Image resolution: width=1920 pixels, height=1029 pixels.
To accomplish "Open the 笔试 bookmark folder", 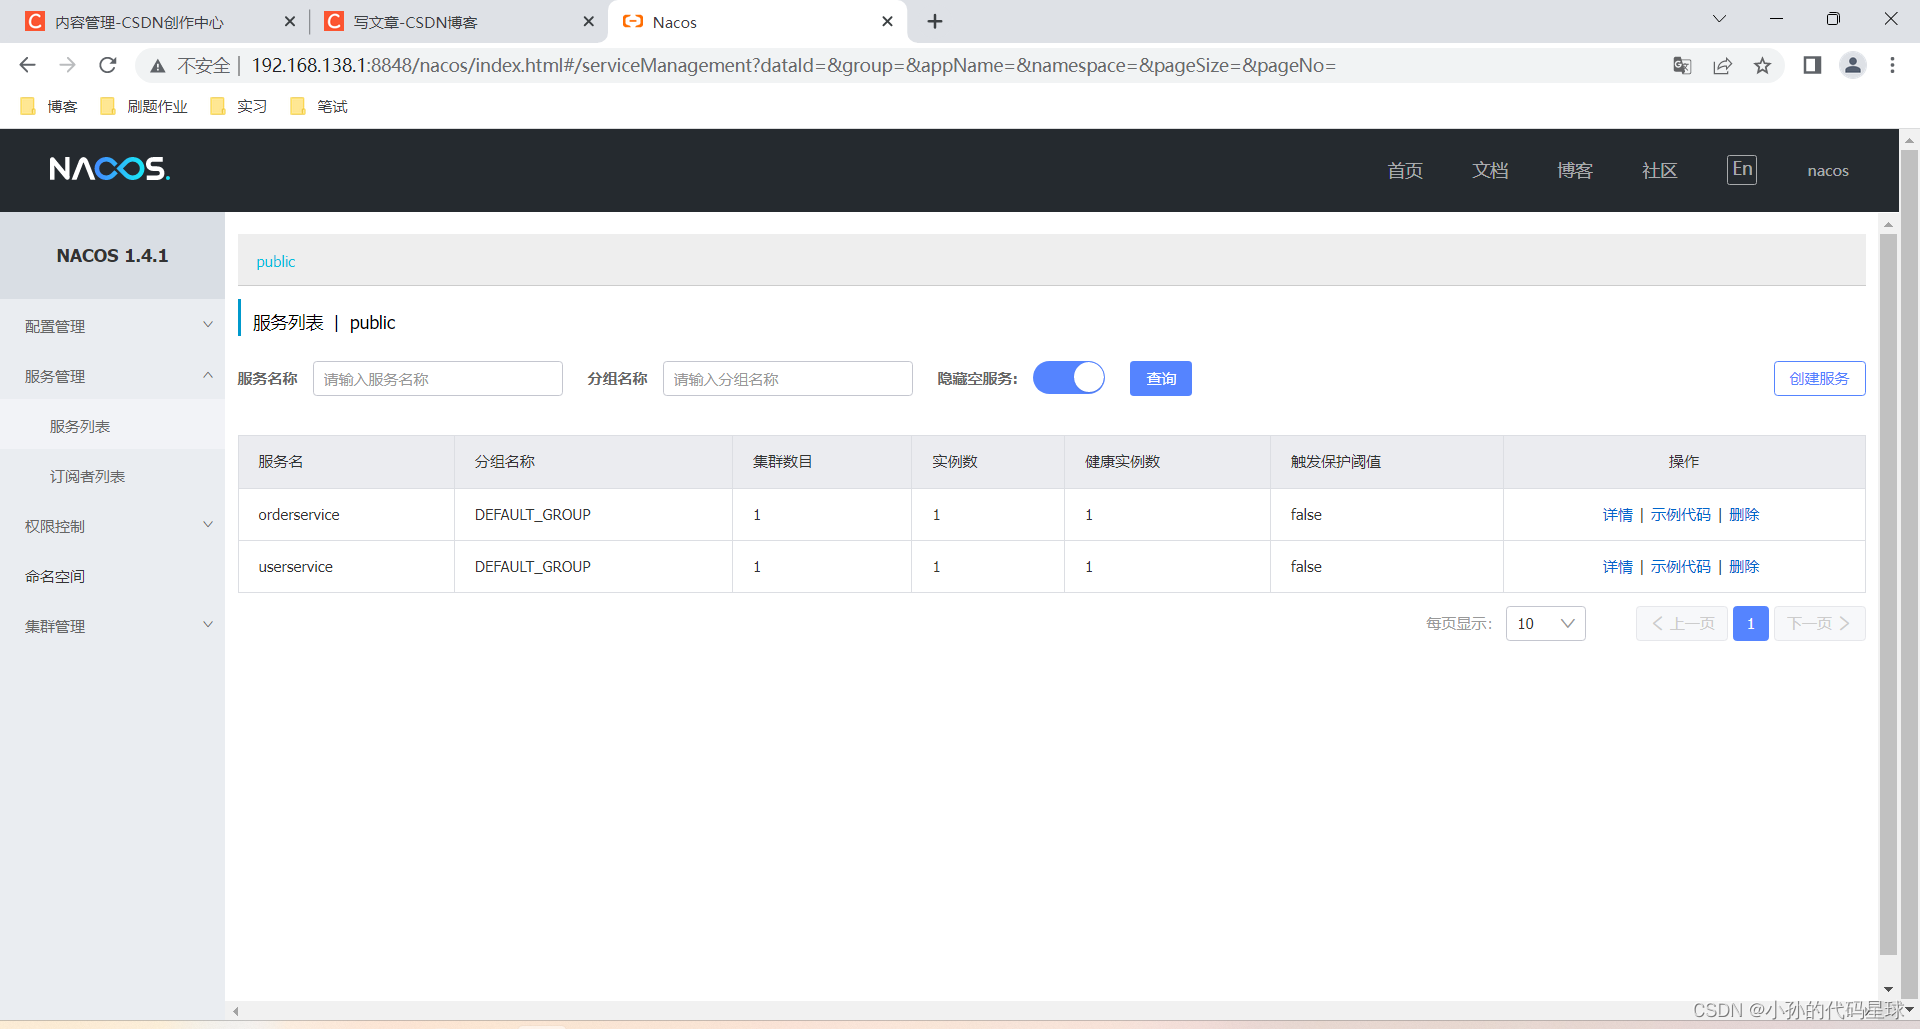I will point(319,106).
